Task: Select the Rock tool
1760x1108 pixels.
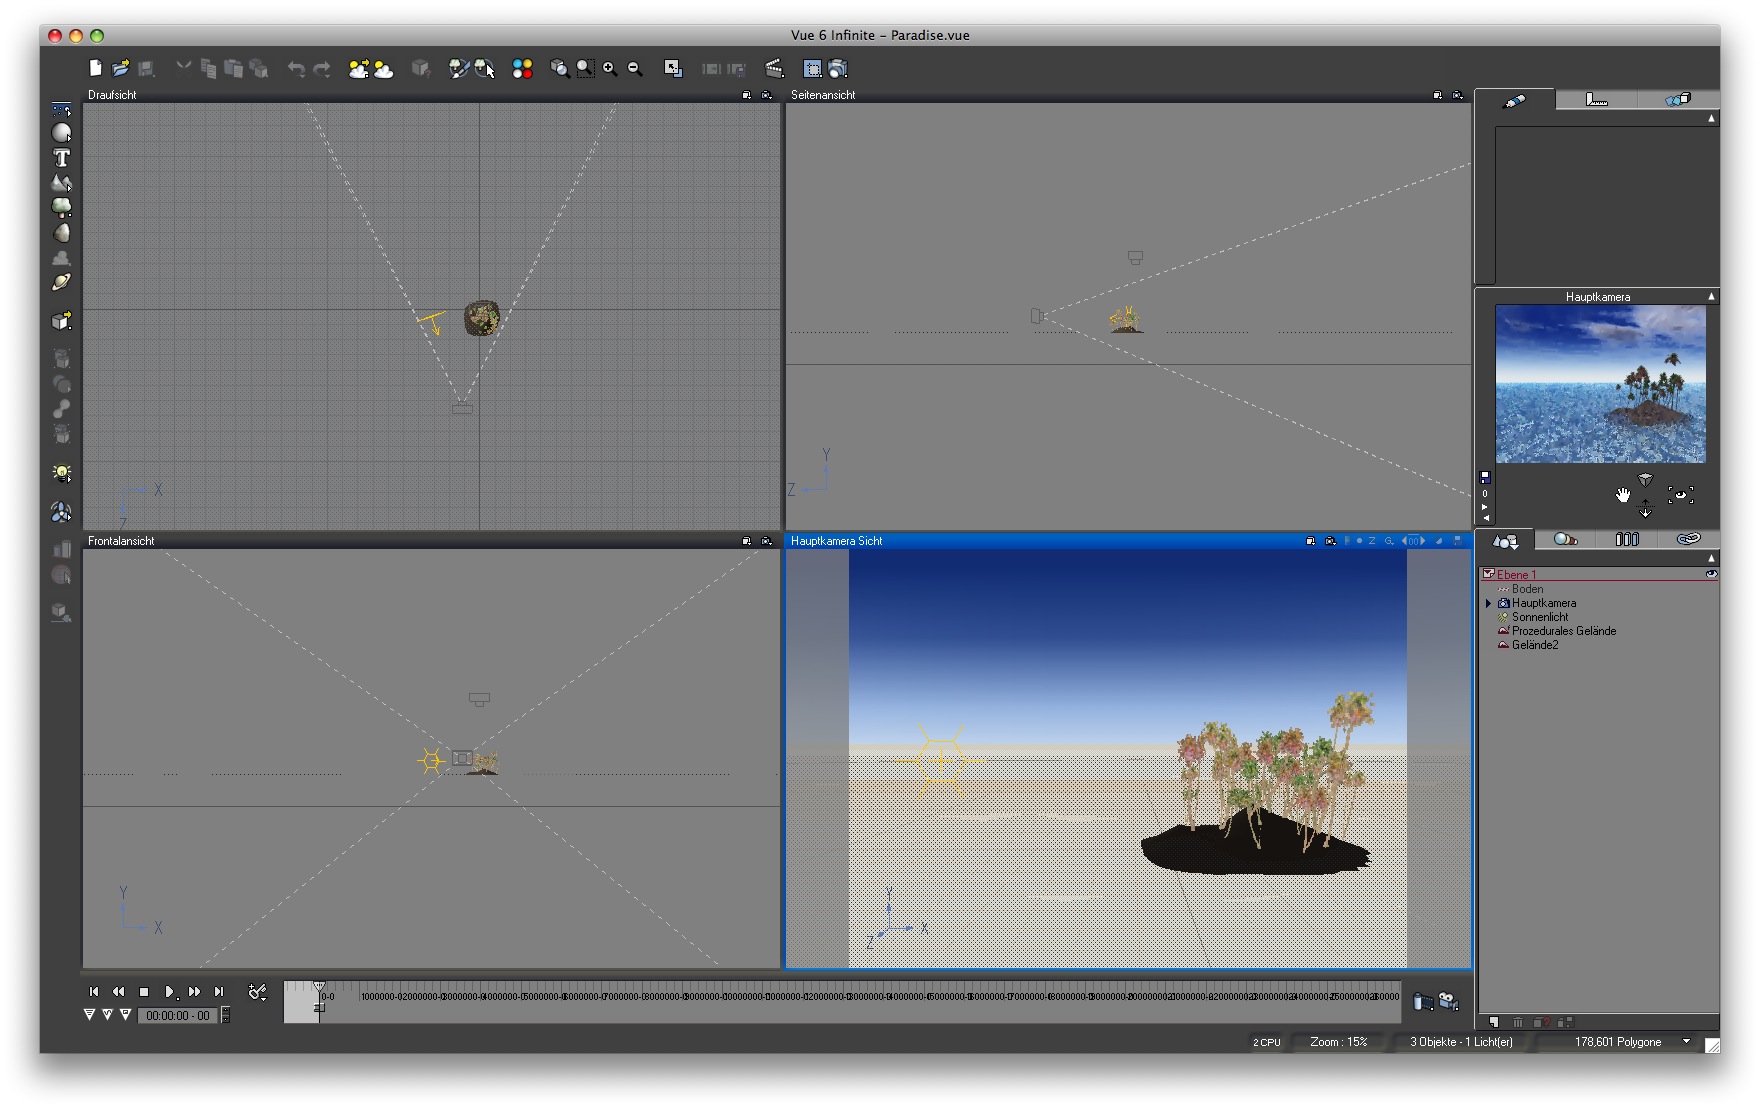Action: [62, 233]
